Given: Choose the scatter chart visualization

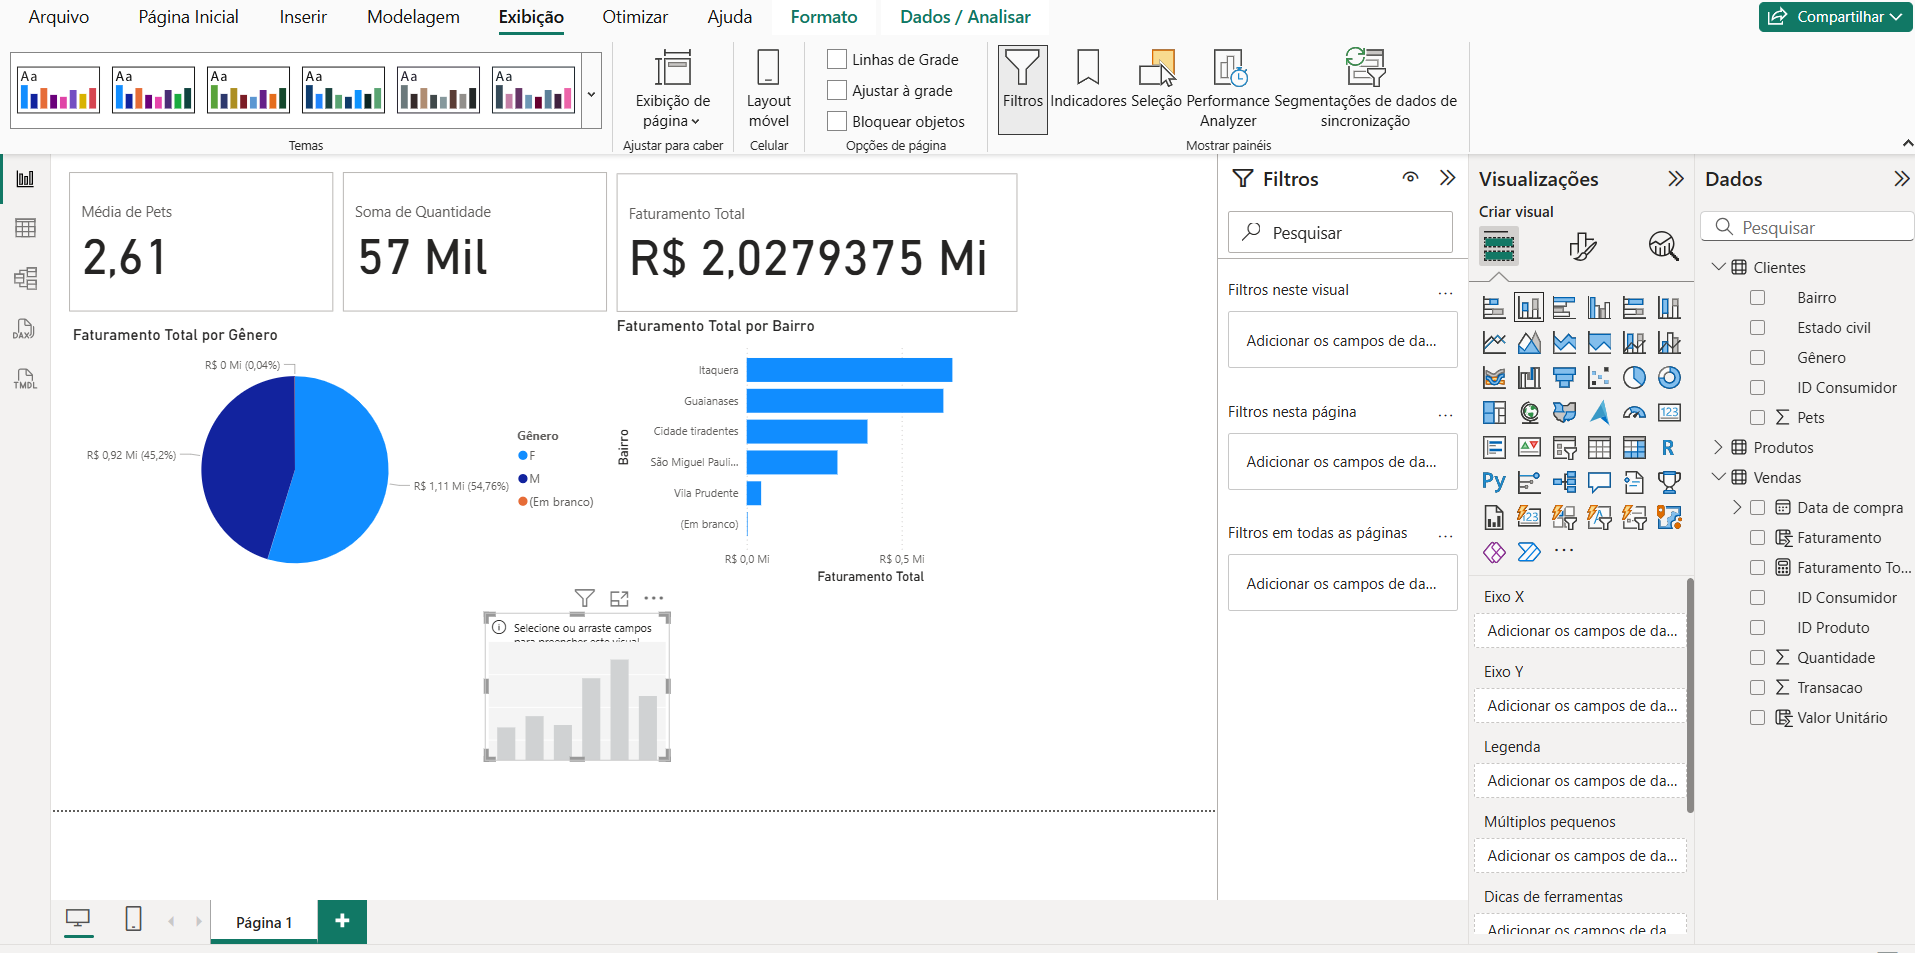Looking at the screenshot, I should pos(1599,378).
